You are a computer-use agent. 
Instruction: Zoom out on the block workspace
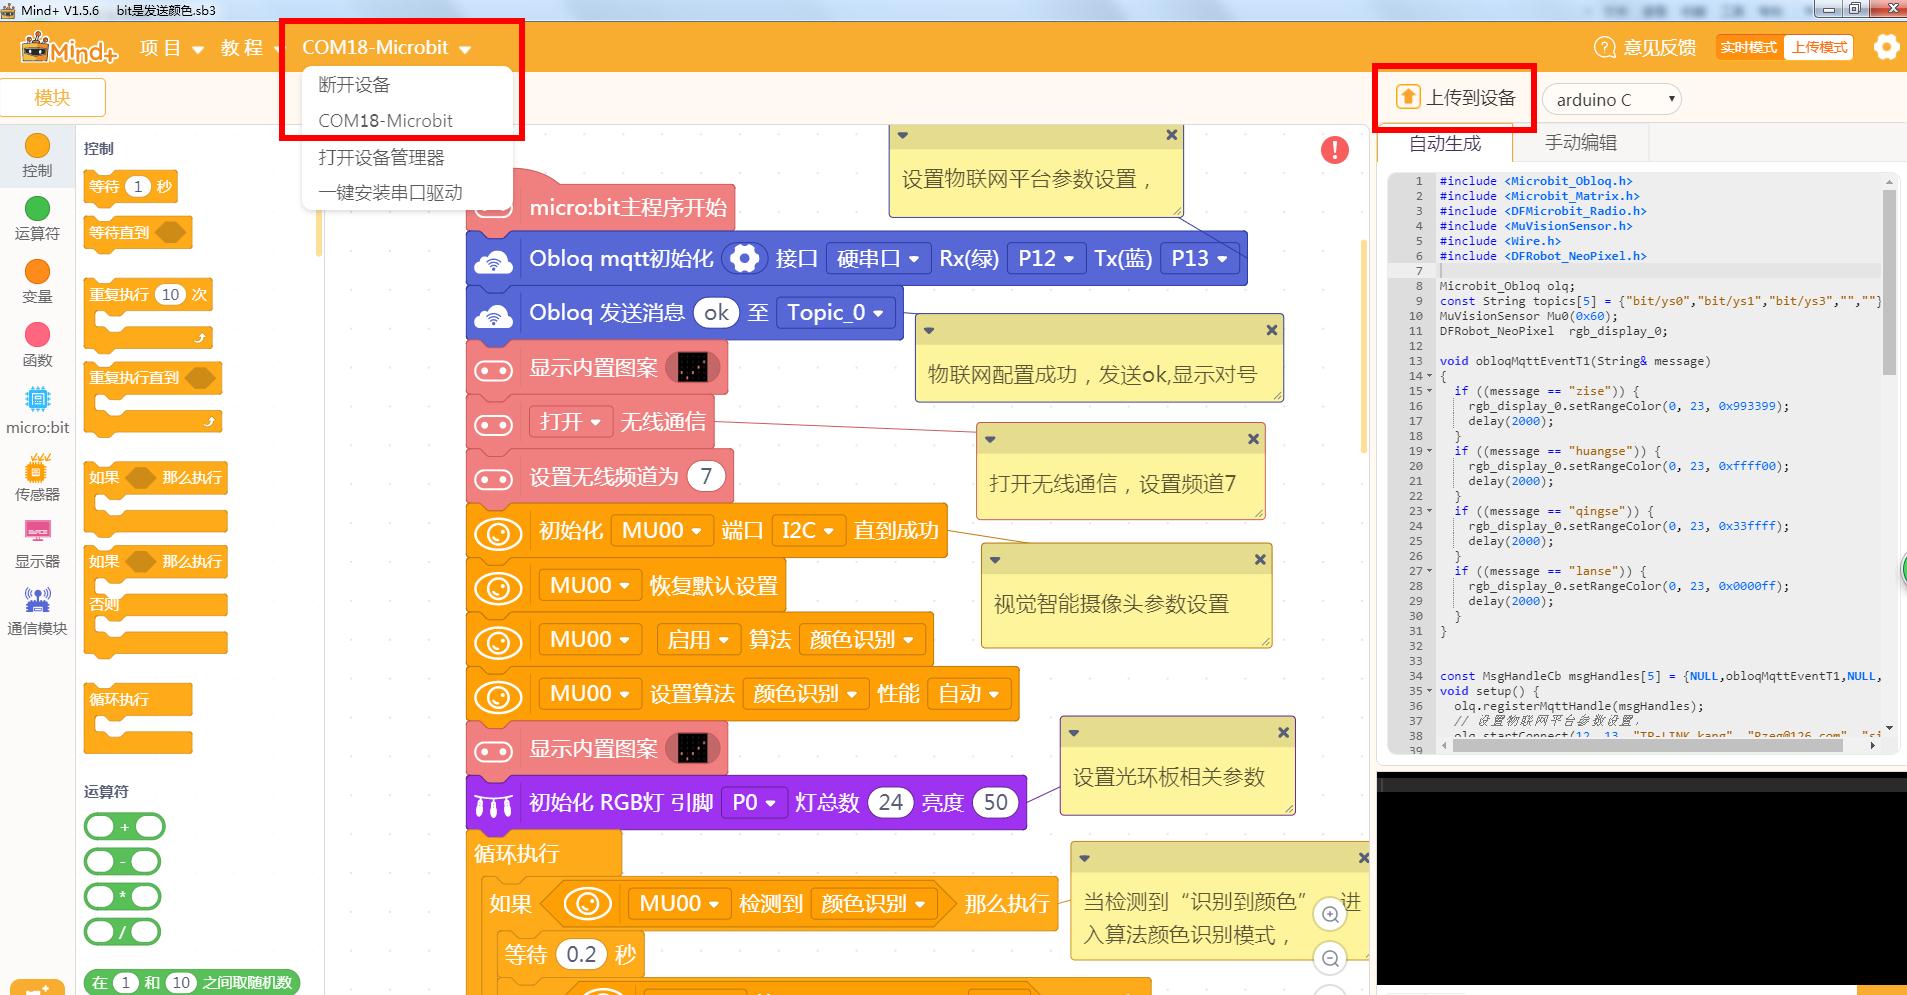(x=1330, y=958)
